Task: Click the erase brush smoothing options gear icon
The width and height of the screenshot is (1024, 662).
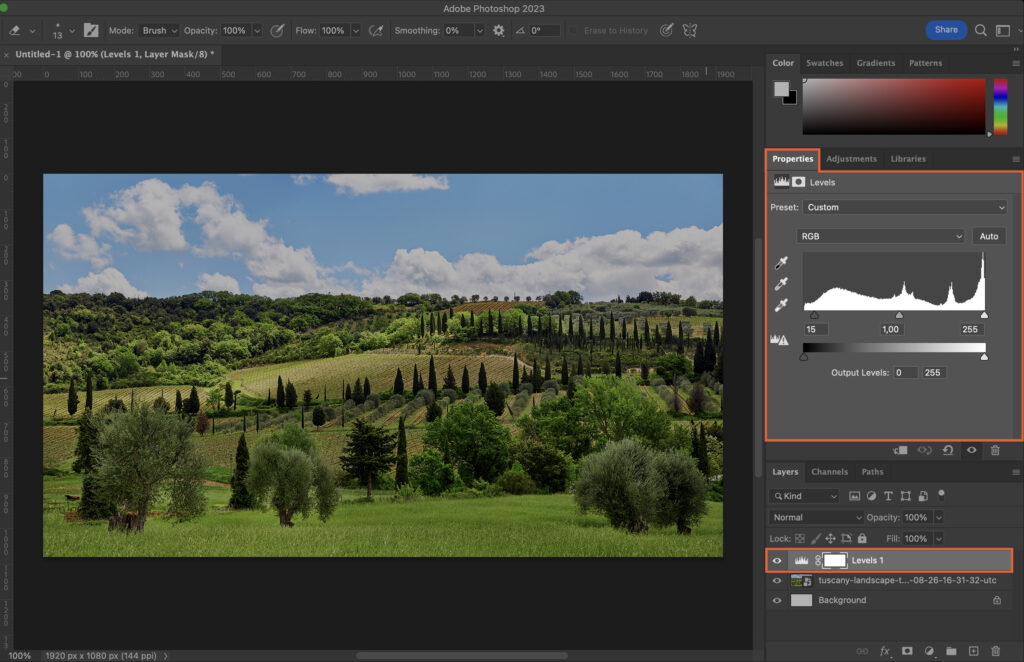Action: click(498, 30)
